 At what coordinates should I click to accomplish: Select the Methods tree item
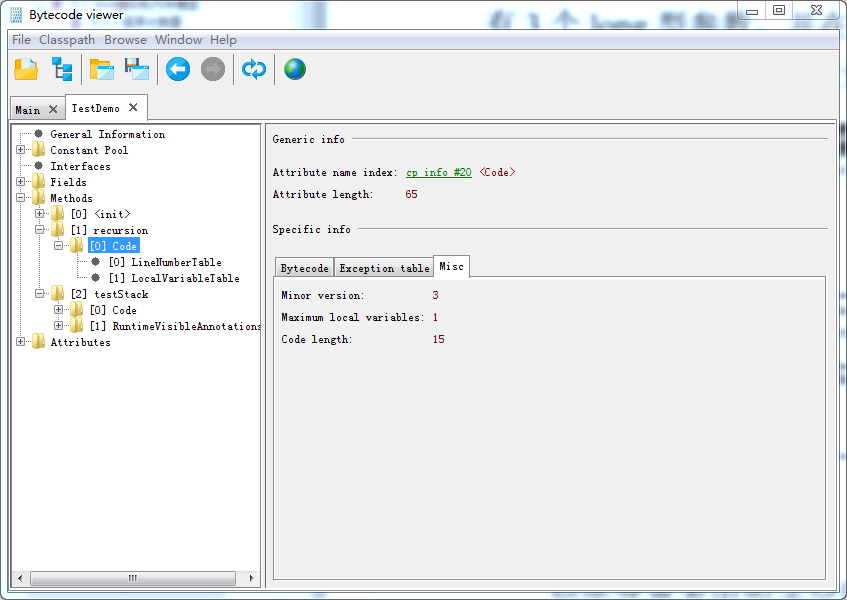71,198
